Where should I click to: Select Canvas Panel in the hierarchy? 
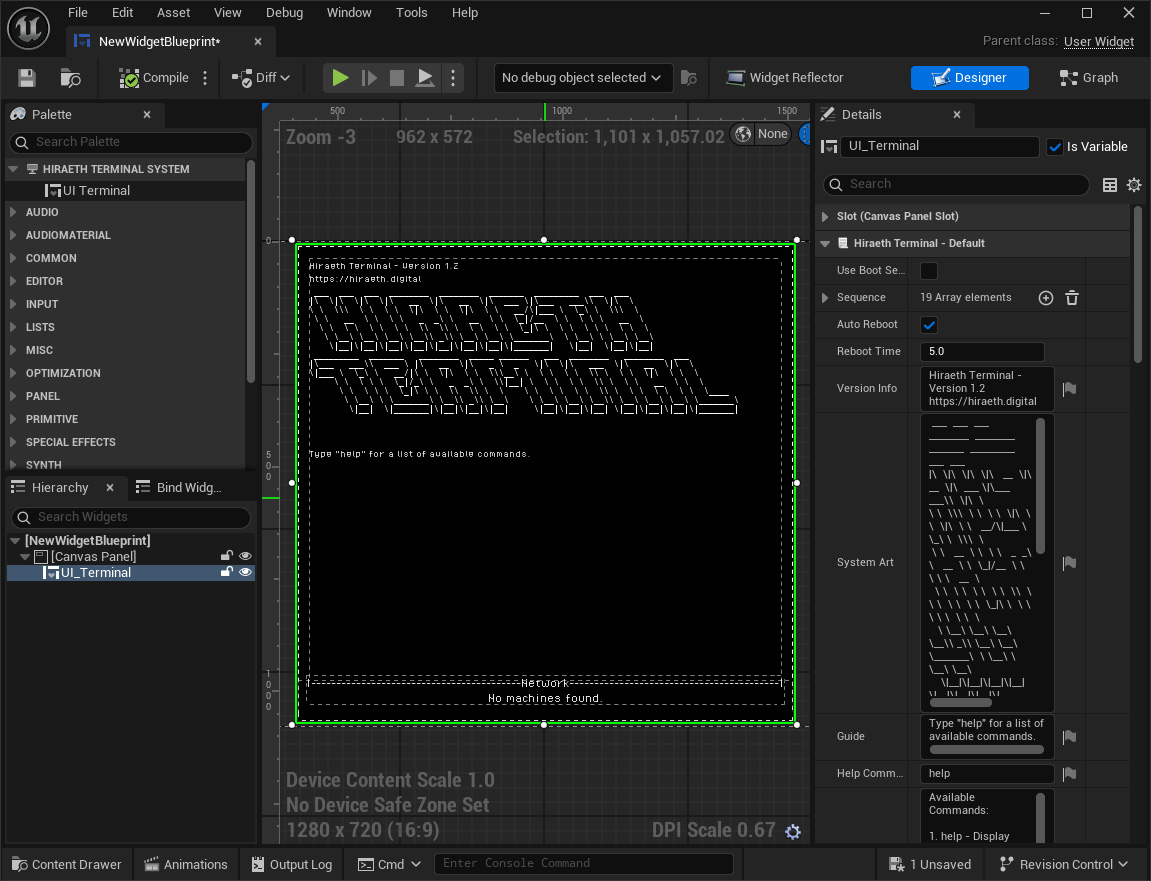[93, 556]
